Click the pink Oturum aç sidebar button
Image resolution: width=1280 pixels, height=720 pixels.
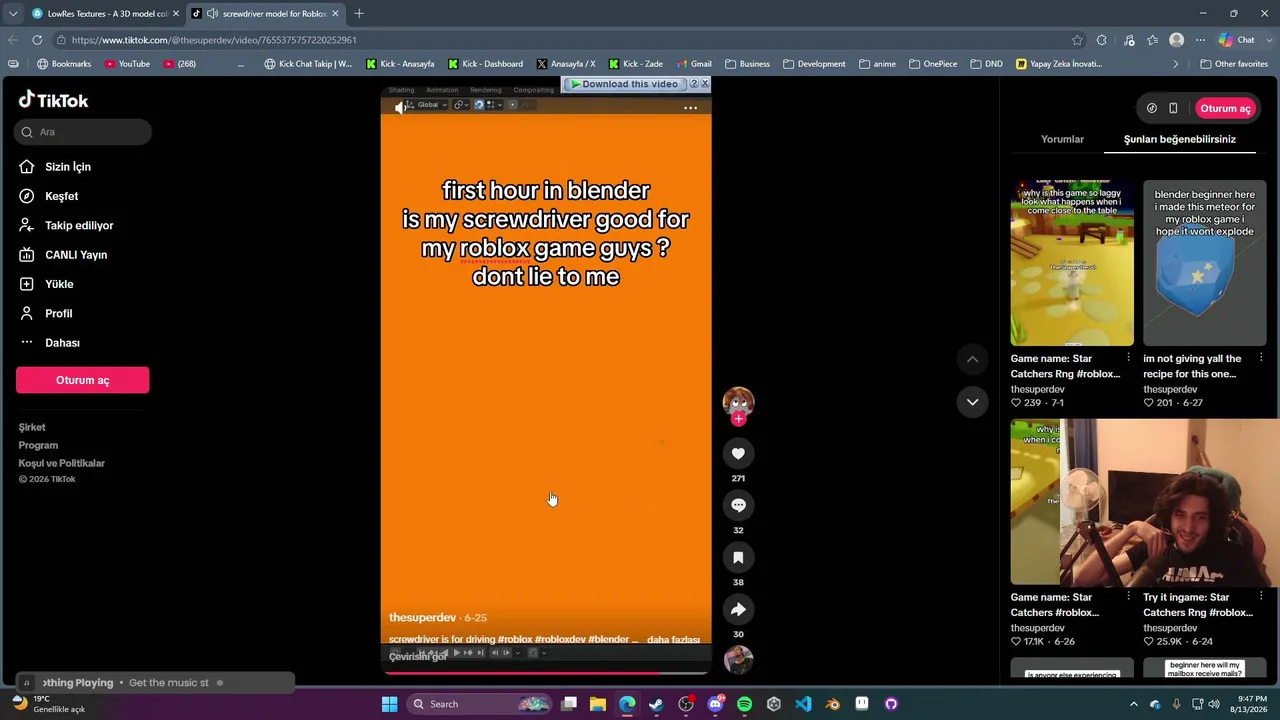82,380
